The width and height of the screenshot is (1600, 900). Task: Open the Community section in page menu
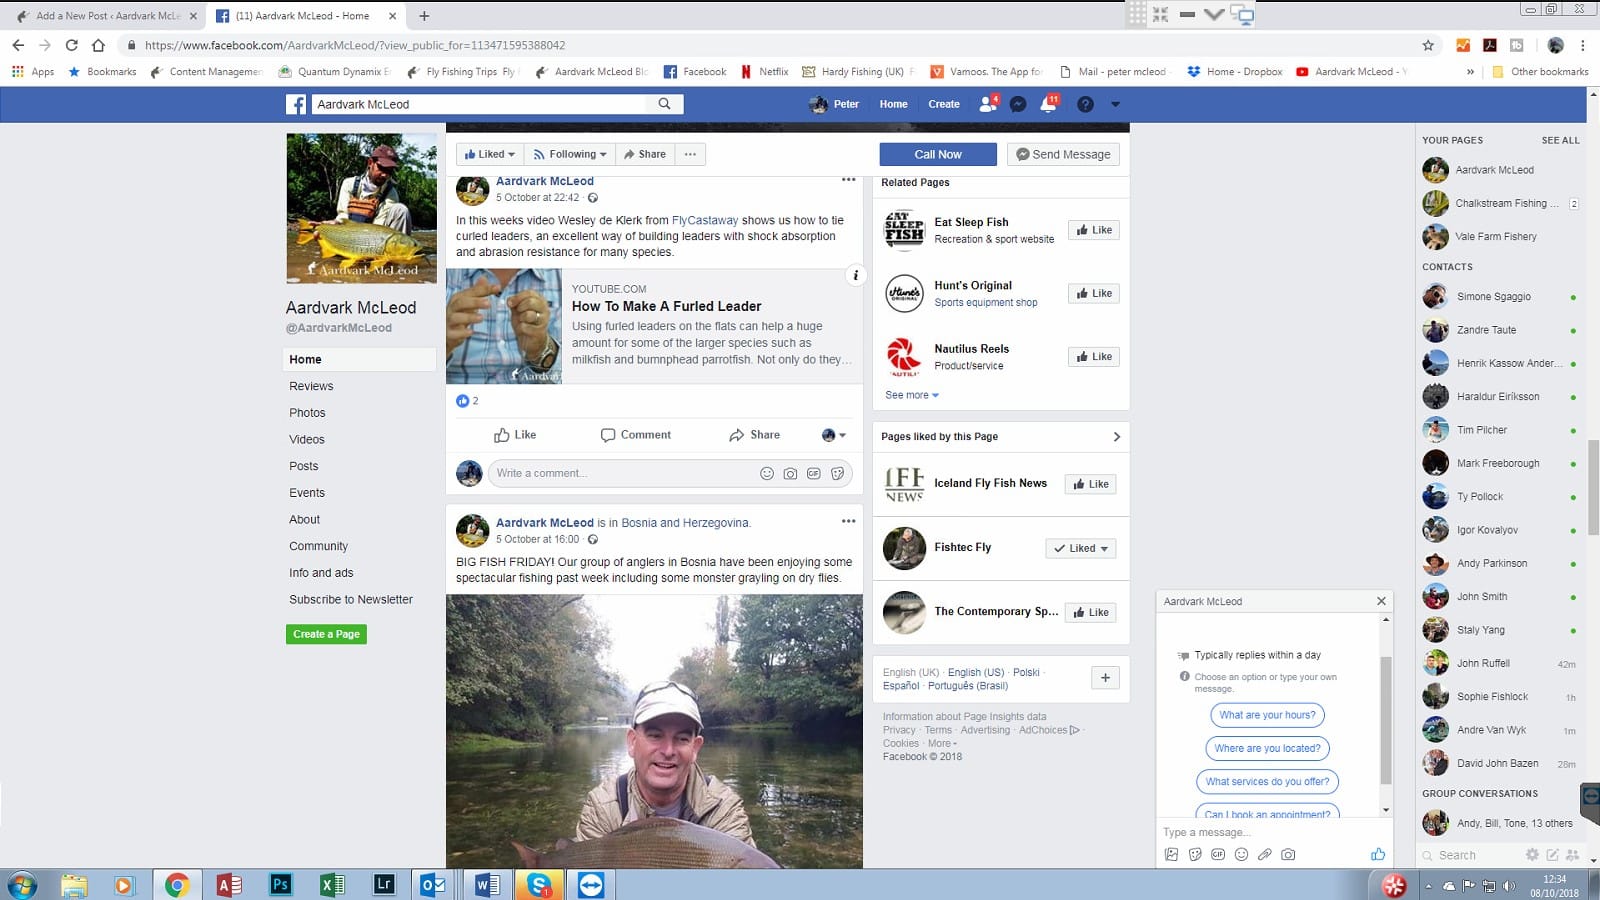(318, 546)
